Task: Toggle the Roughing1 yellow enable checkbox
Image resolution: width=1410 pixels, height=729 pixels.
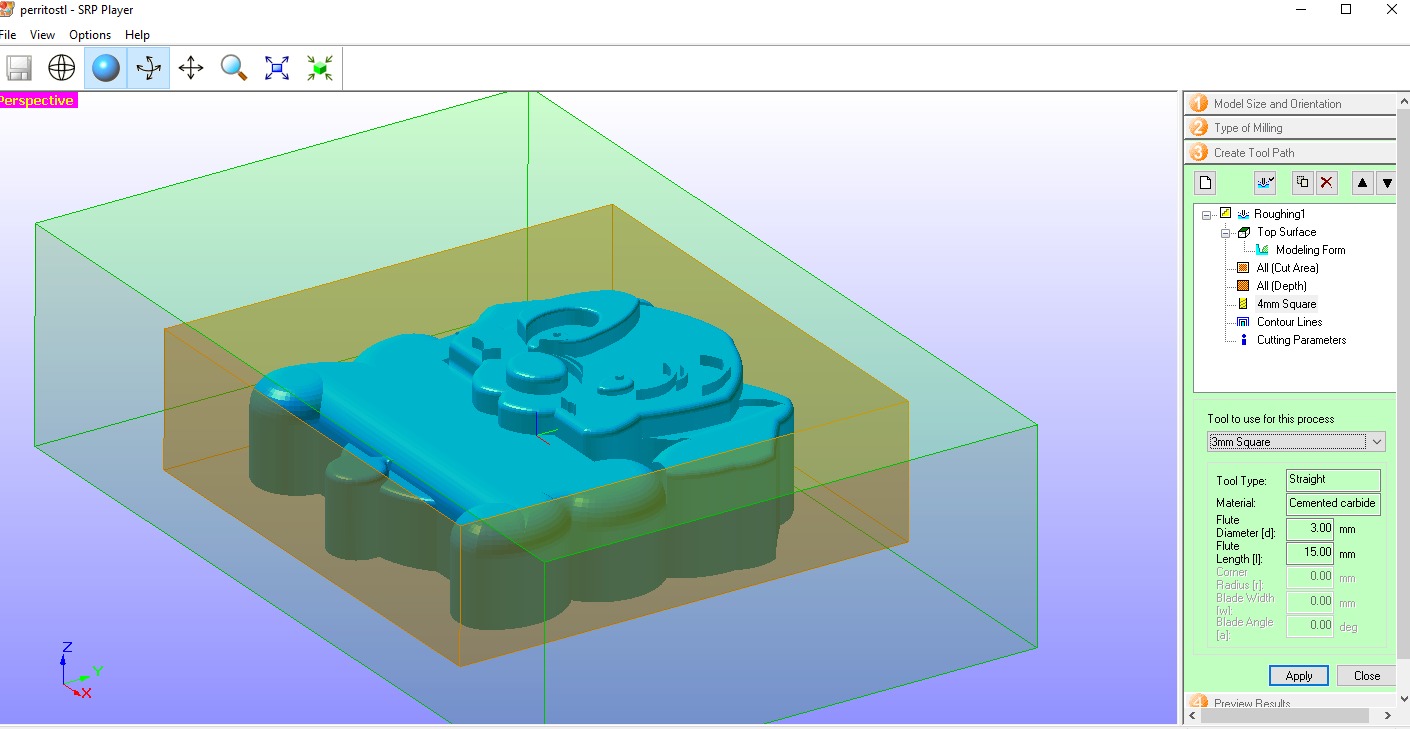Action: (x=1226, y=214)
